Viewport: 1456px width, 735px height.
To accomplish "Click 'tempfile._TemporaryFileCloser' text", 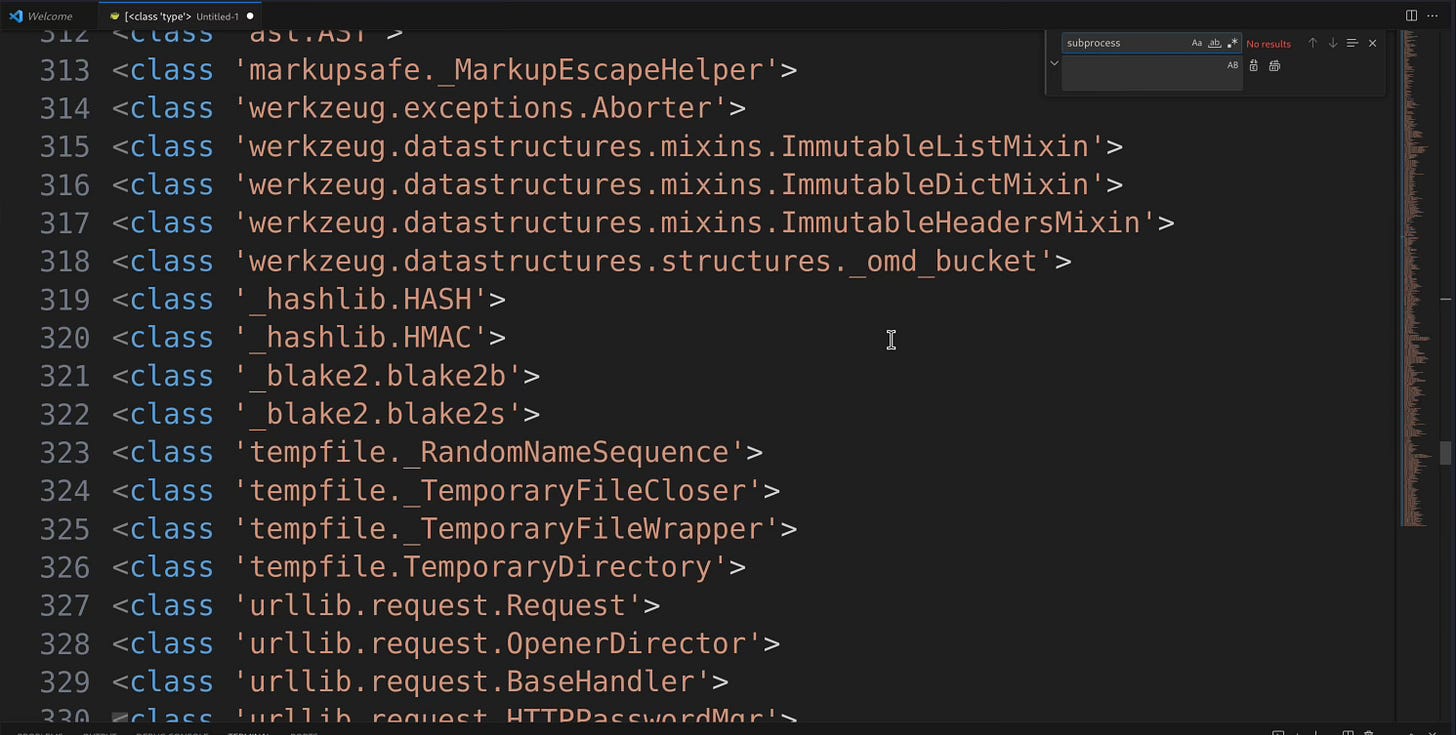I will point(498,491).
